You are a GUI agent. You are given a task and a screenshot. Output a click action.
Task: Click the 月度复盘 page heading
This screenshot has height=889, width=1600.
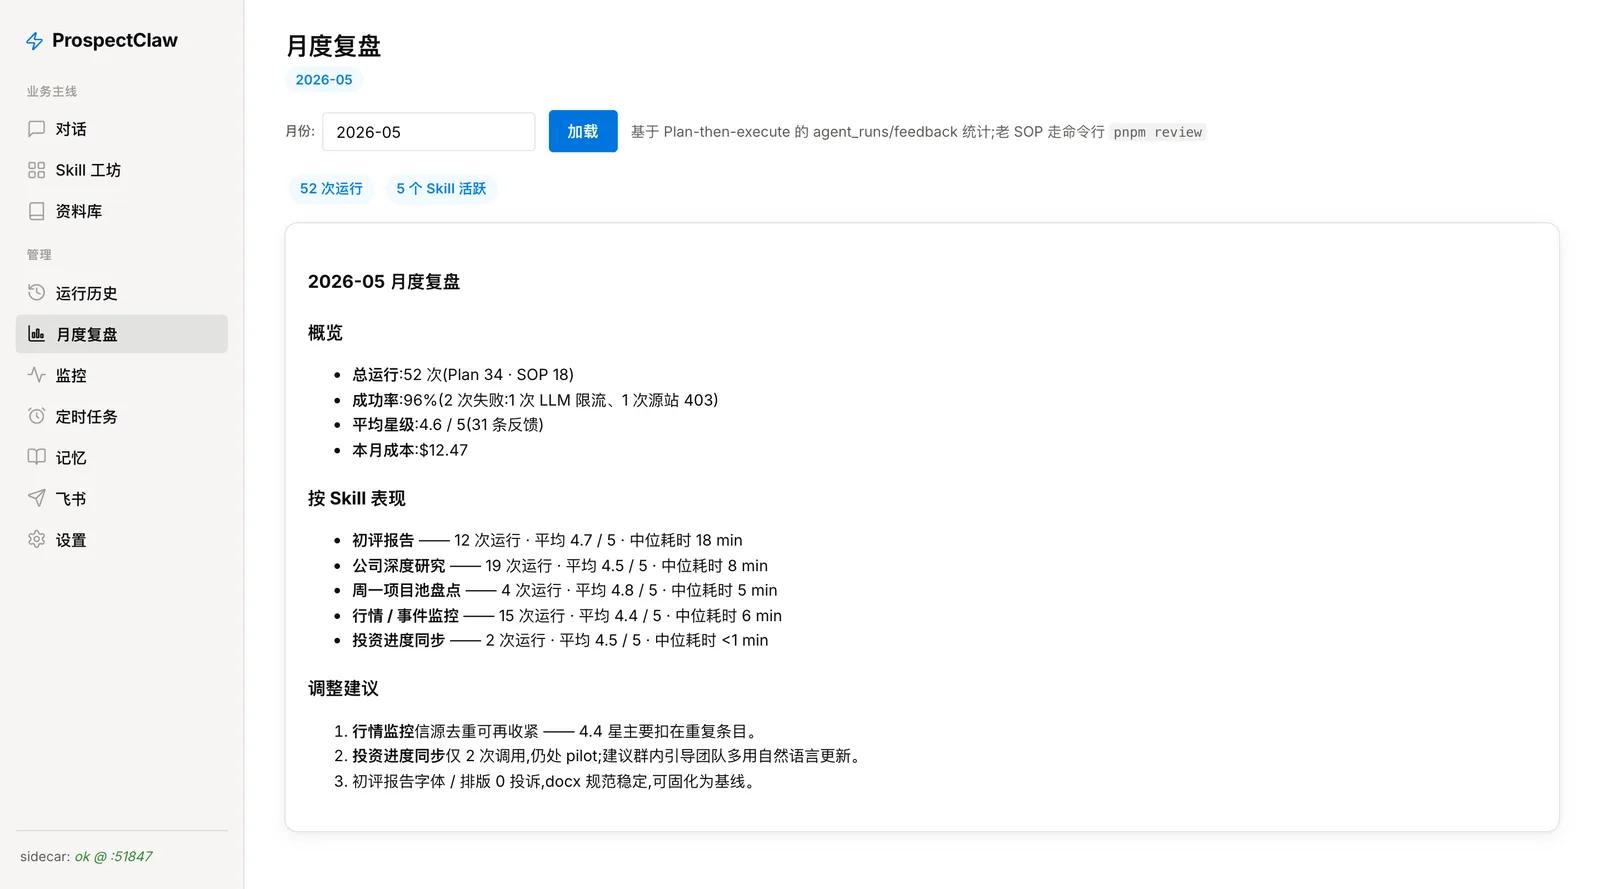pos(334,46)
